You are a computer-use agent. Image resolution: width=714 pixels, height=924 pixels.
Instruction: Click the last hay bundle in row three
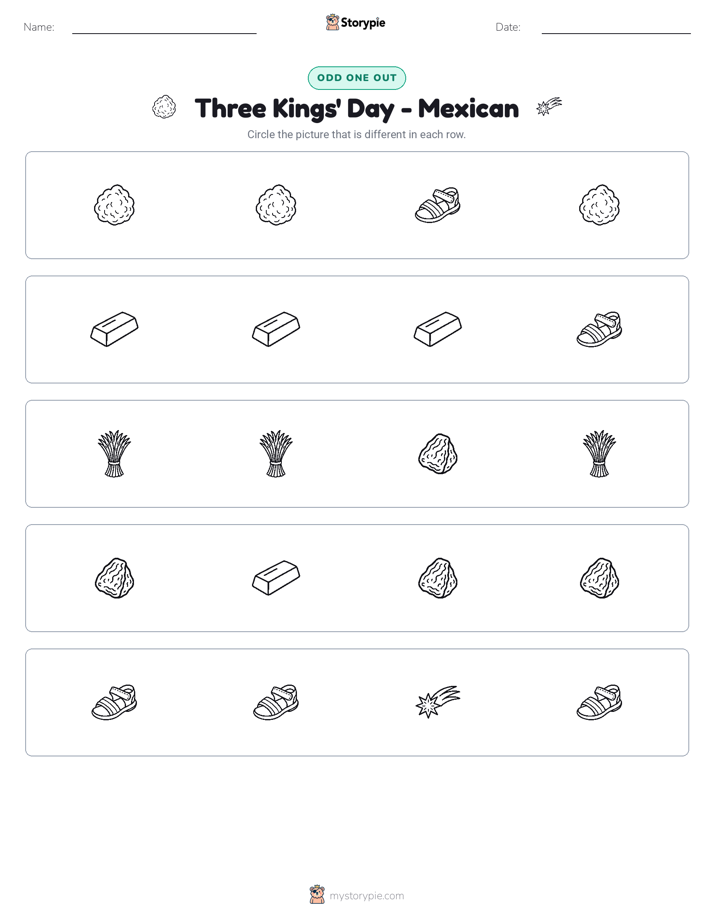(599, 454)
